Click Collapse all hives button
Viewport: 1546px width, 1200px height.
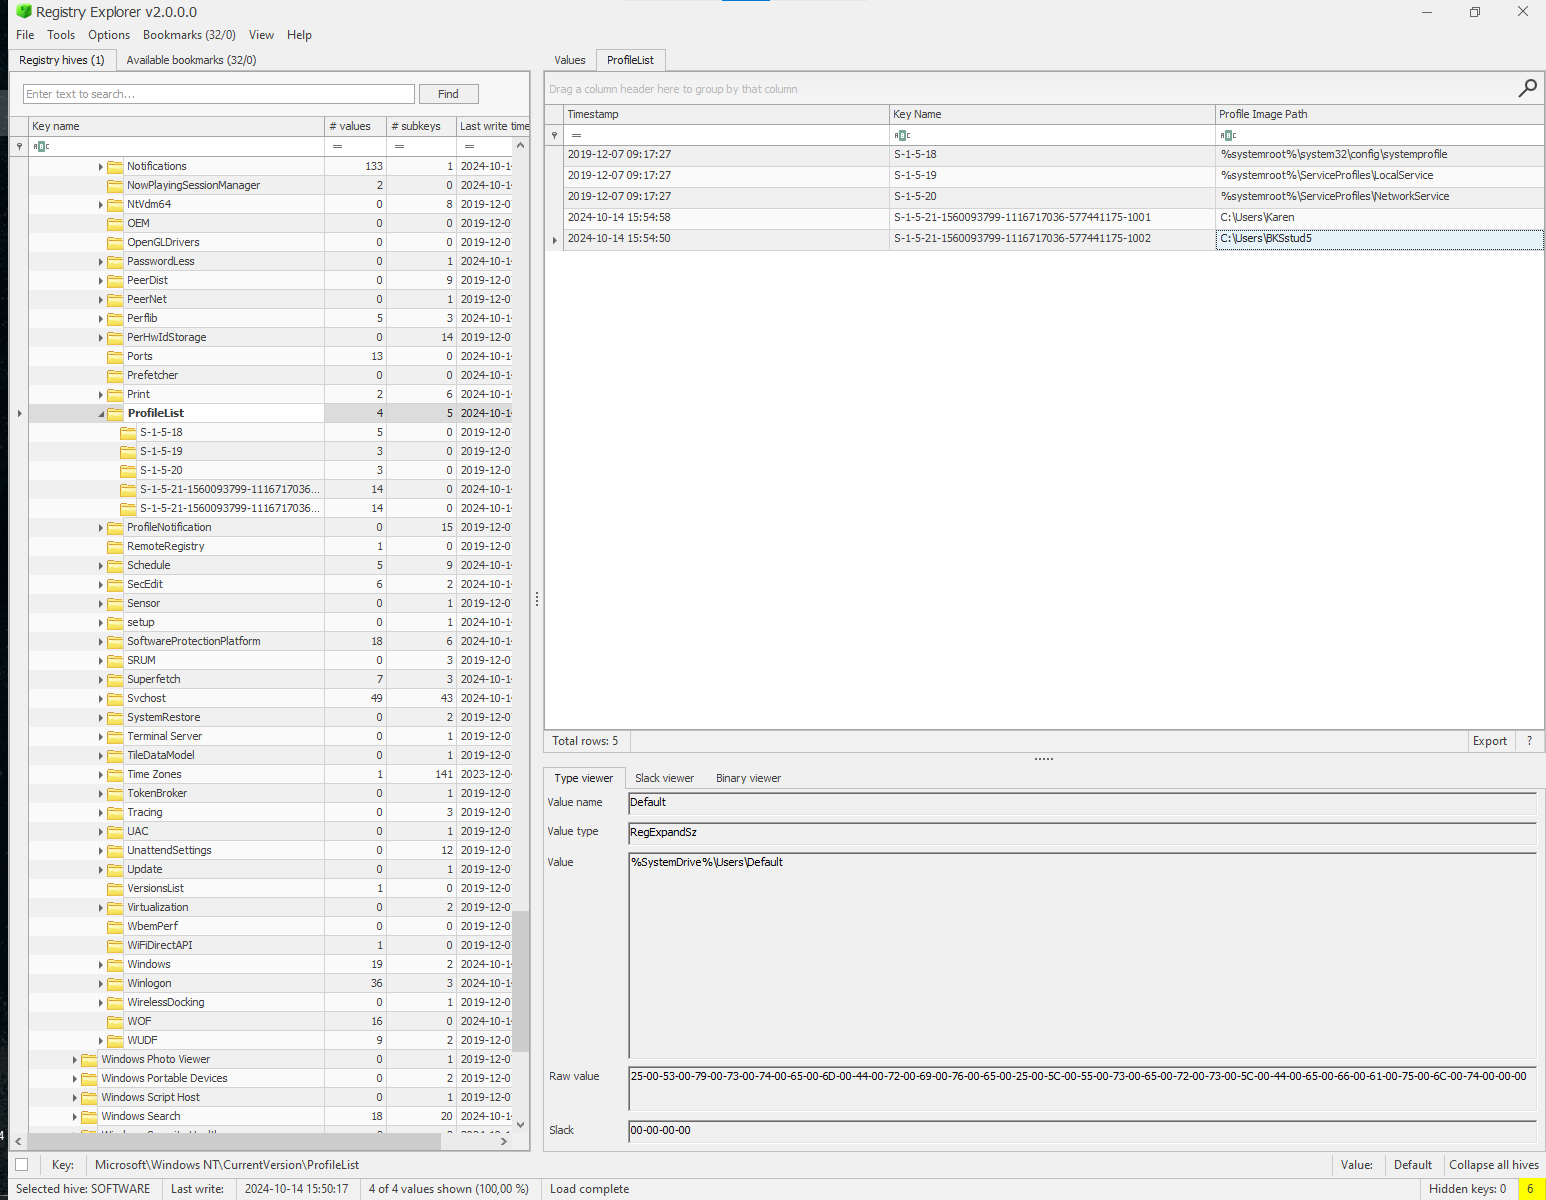click(1493, 1164)
